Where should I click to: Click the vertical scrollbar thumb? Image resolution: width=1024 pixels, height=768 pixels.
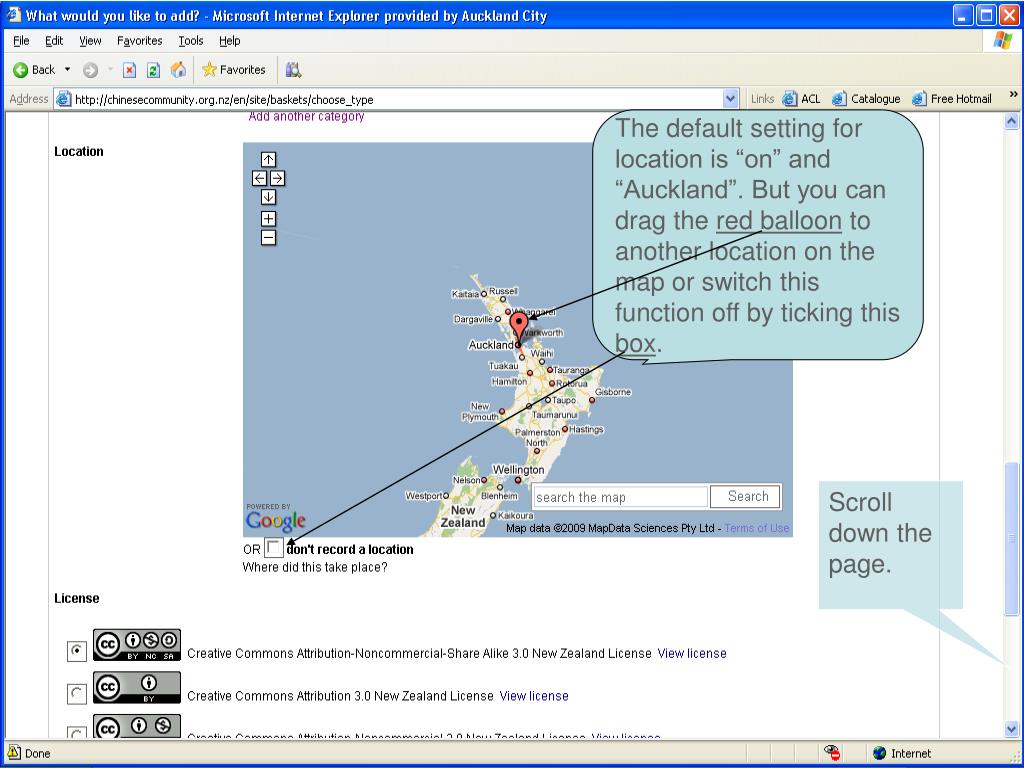coord(1012,539)
